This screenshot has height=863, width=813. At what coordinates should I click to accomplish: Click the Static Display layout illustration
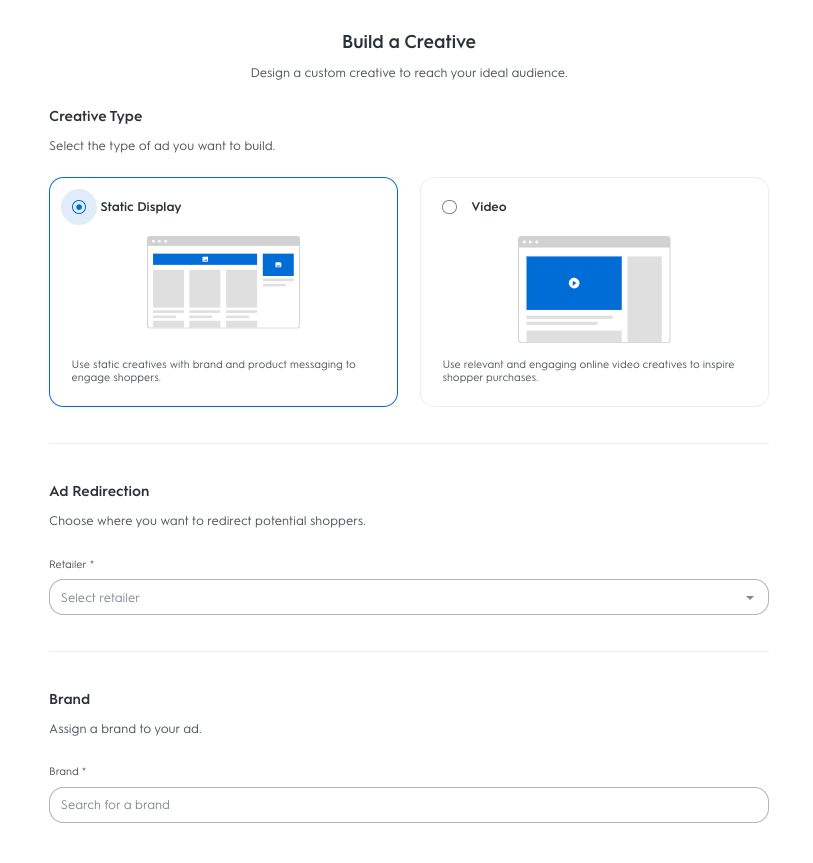(x=223, y=282)
